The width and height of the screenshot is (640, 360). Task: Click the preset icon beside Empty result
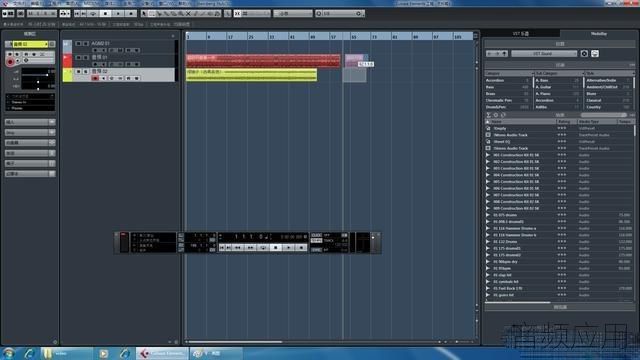488,128
